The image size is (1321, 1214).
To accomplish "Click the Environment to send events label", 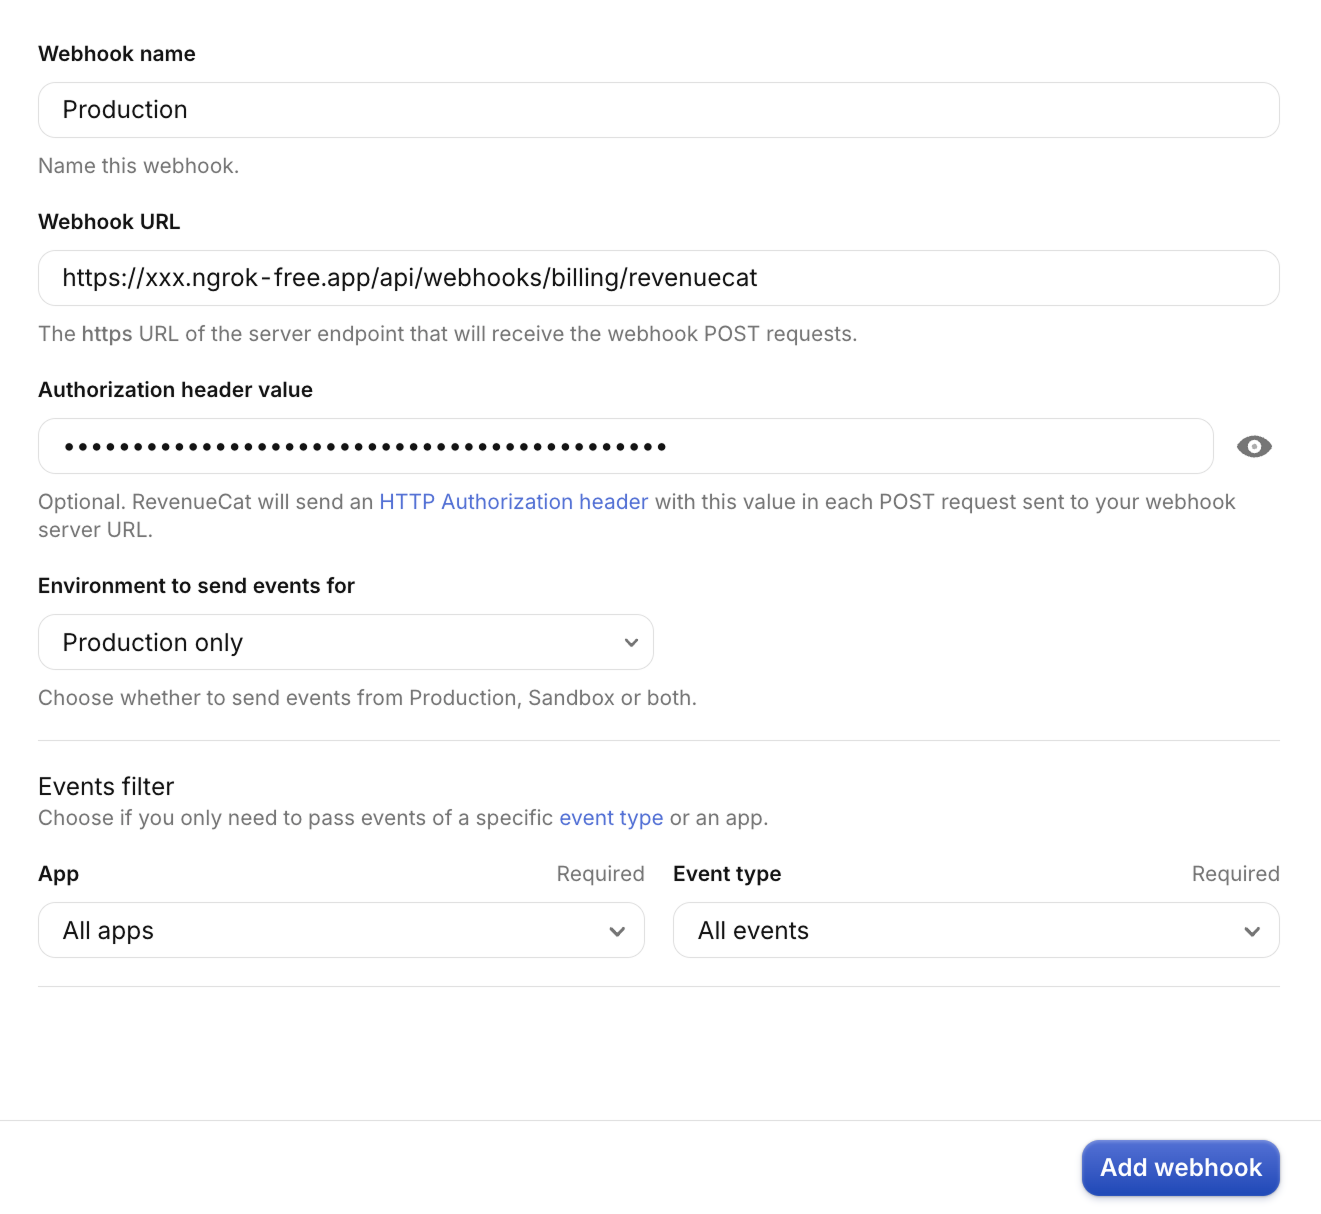I will click(196, 586).
